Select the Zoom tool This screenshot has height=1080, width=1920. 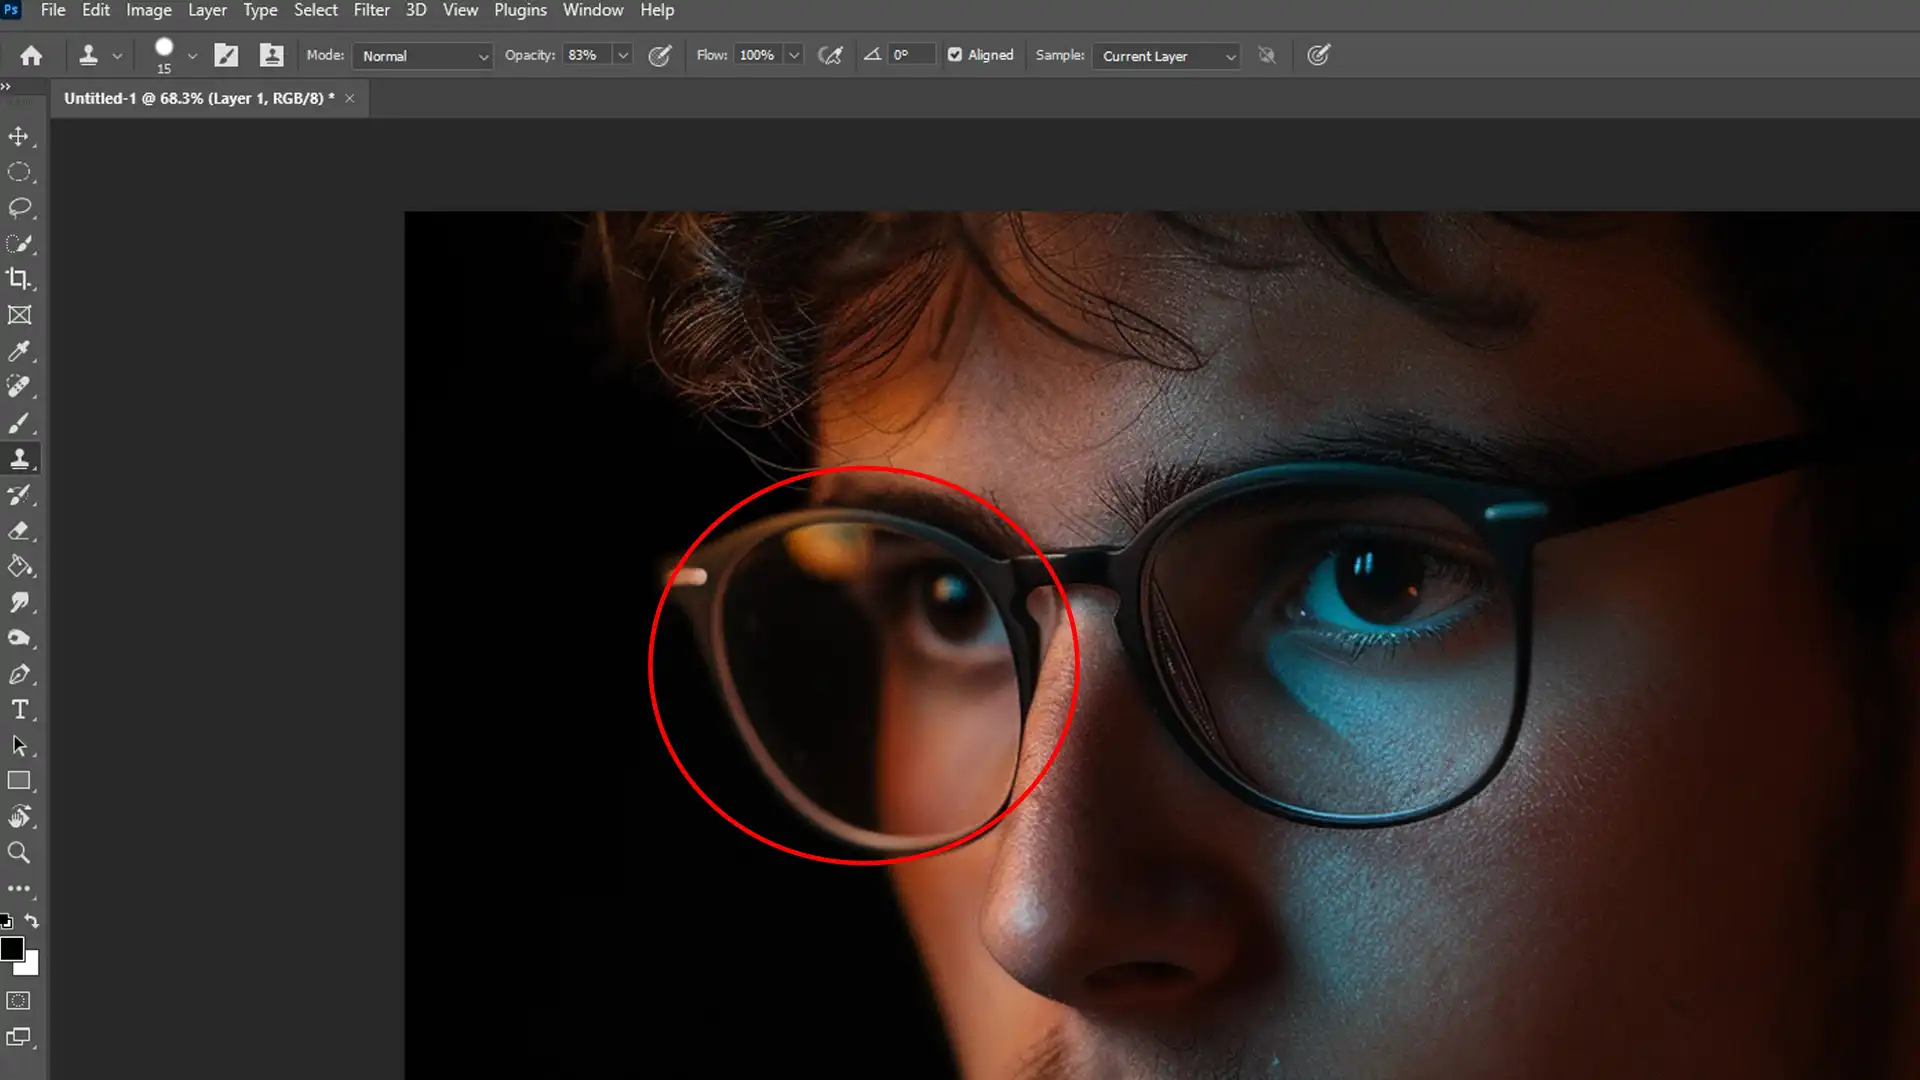18,852
